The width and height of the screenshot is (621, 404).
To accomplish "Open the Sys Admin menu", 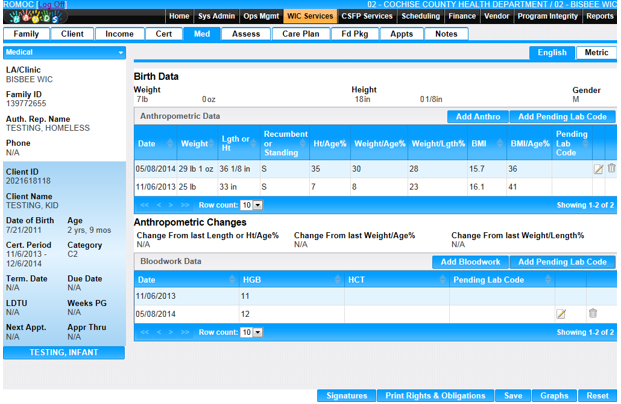I will point(216,16).
